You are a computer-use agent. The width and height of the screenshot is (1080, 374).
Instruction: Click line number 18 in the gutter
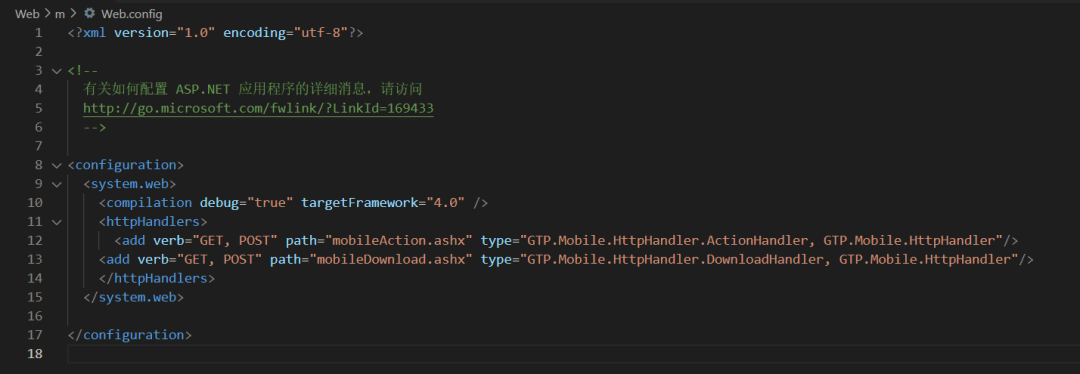pos(34,353)
